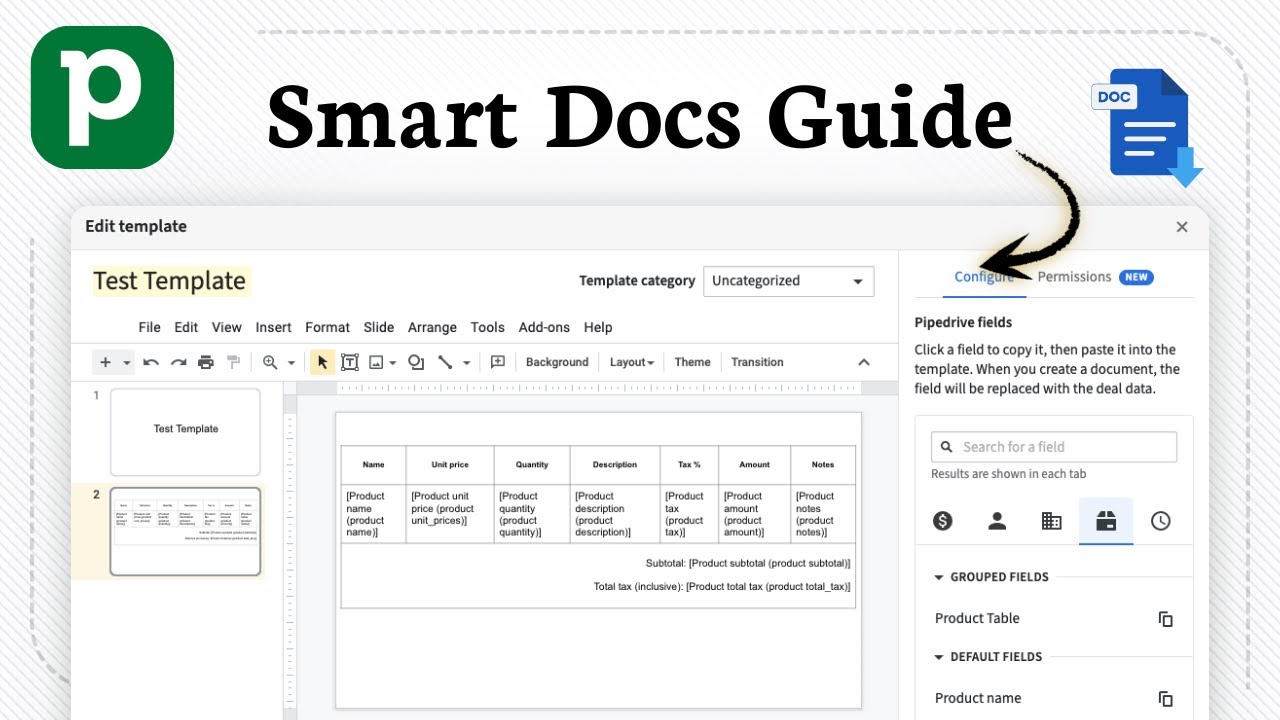Click the Theme button
The width and height of the screenshot is (1280, 720).
[x=692, y=362]
